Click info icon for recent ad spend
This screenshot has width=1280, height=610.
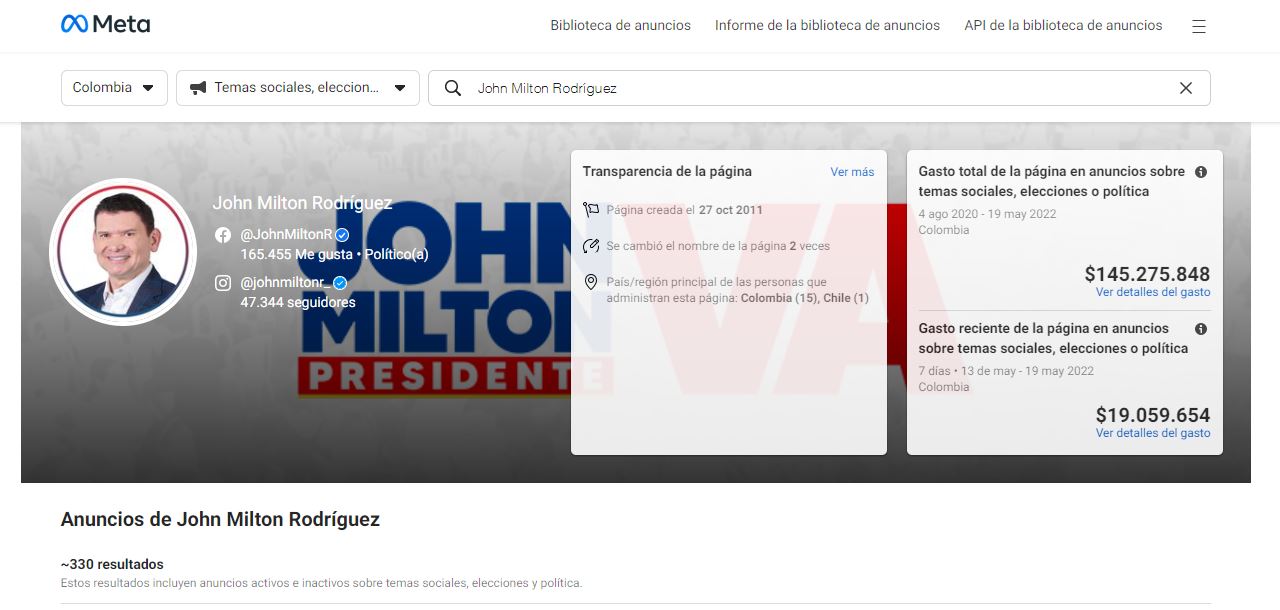click(1201, 329)
